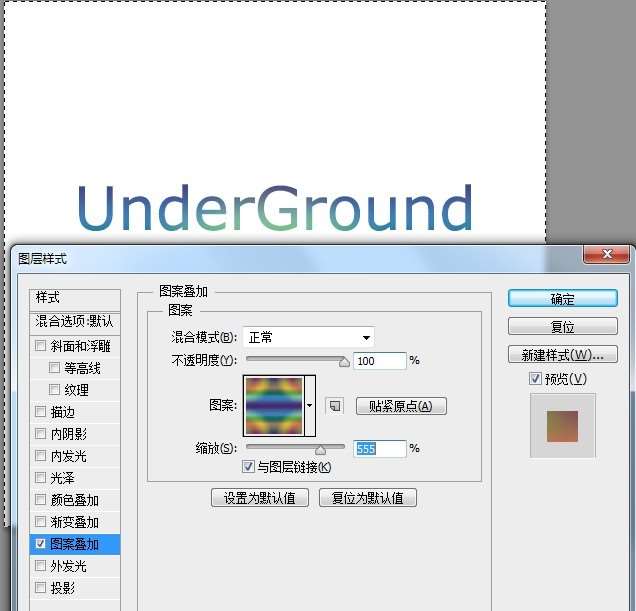Select 混合选项:默认 in the styles list
This screenshot has height=611, width=636.
tap(75, 322)
